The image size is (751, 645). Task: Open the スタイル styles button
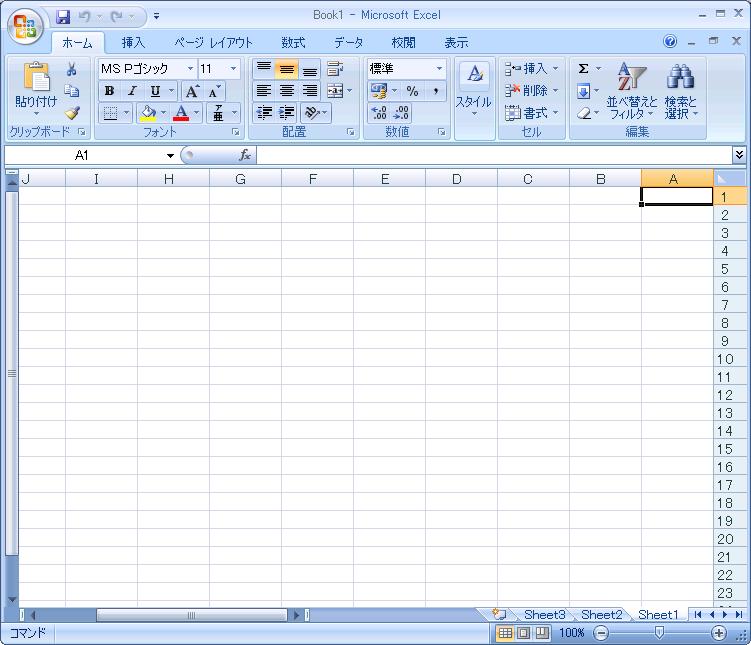[474, 90]
